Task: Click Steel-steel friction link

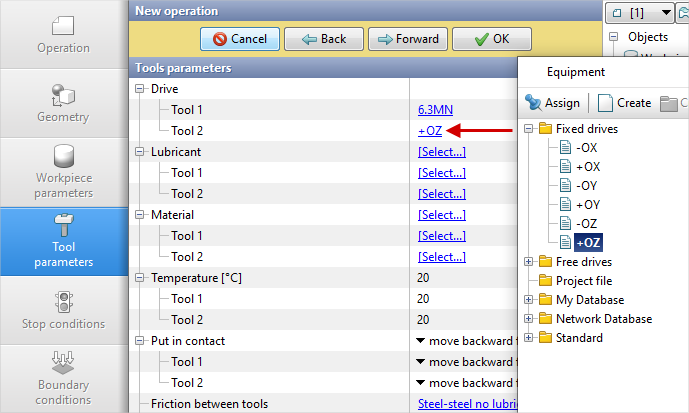Action: pos(466,404)
